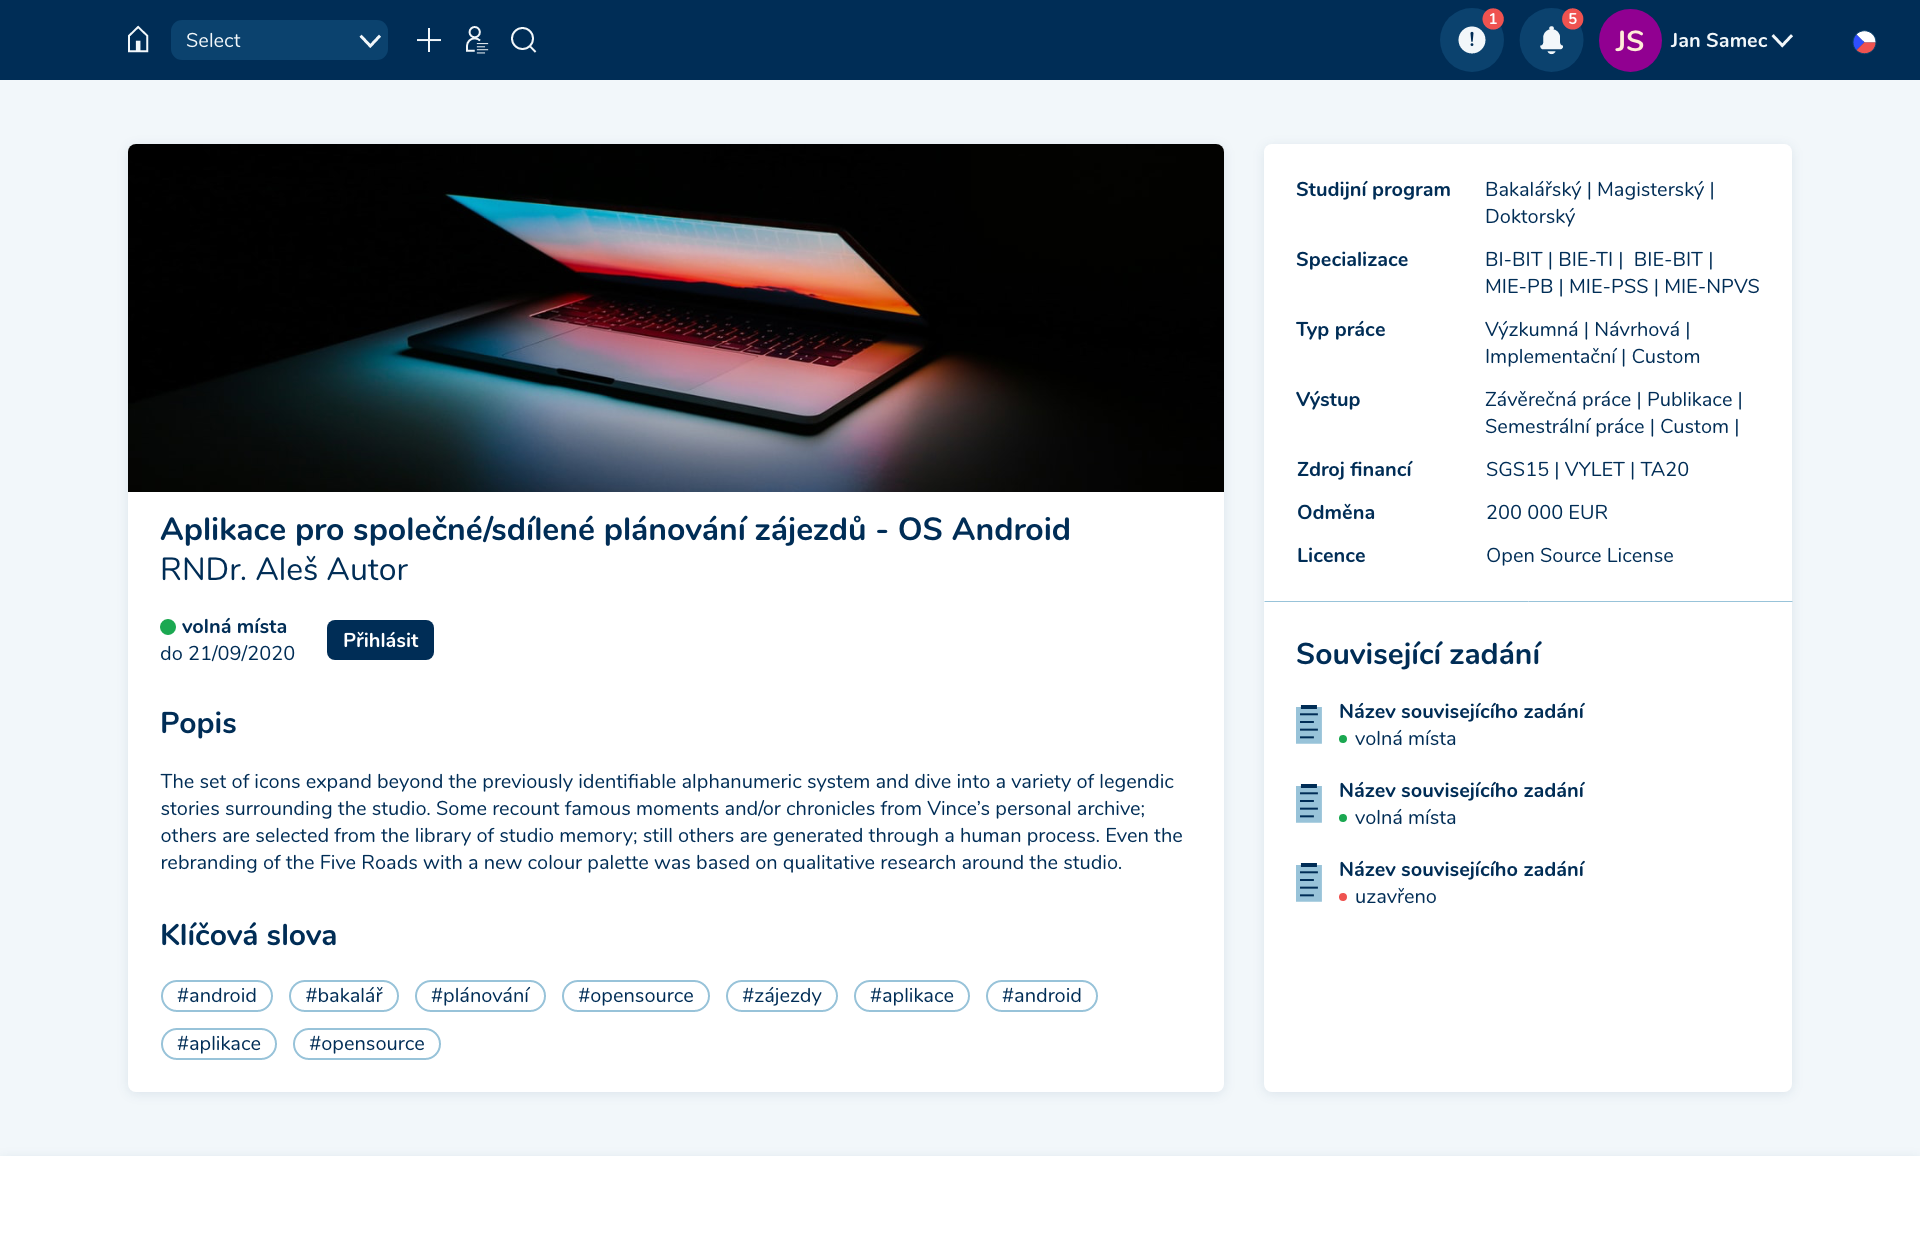Click the assignment title about OS Android
This screenshot has height=1244, width=1920.
(615, 529)
